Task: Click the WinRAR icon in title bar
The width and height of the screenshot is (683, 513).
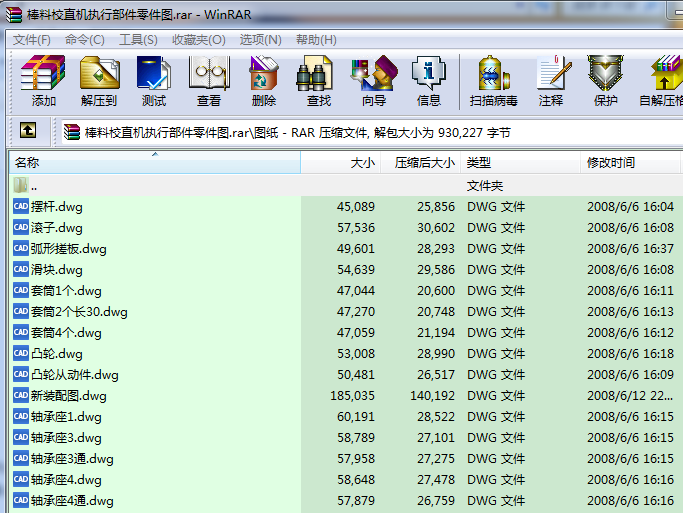Action: point(14,14)
